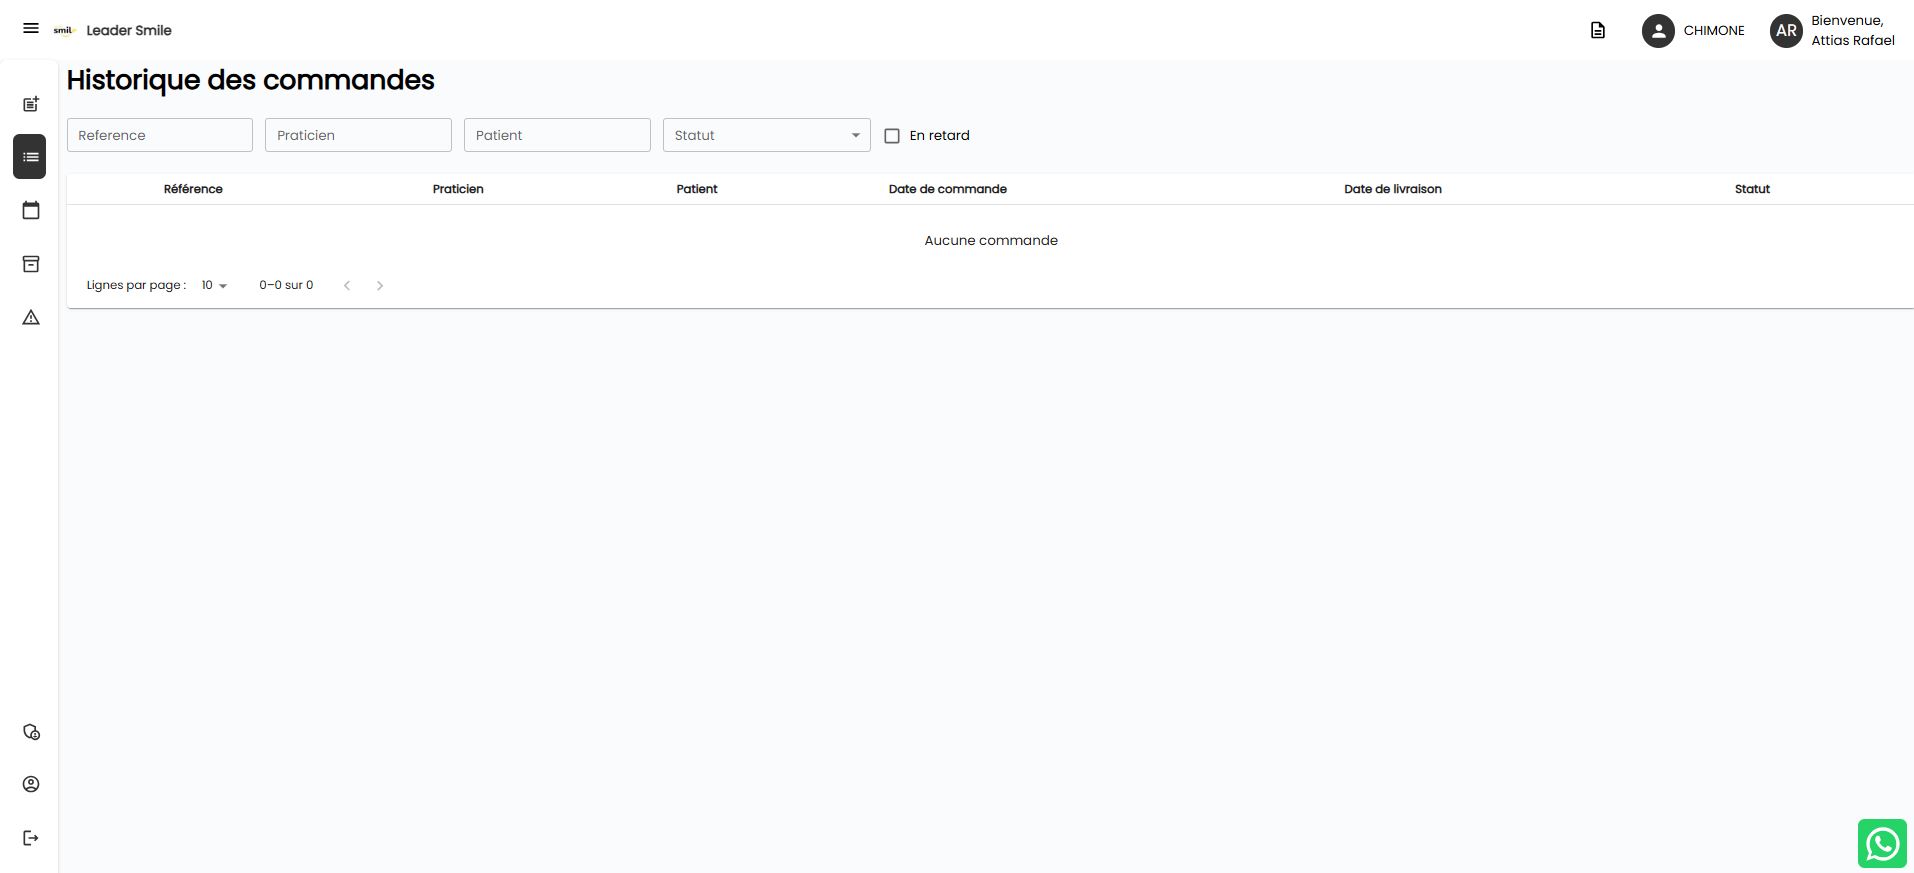
Task: Open the warning triangle sidebar icon
Action: (x=31, y=317)
